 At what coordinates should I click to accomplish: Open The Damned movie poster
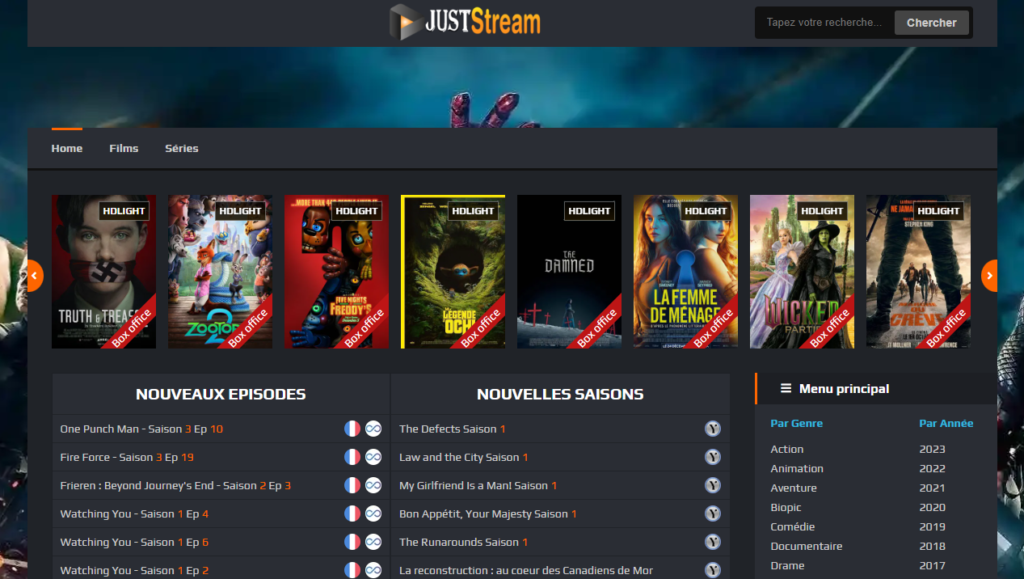[569, 271]
